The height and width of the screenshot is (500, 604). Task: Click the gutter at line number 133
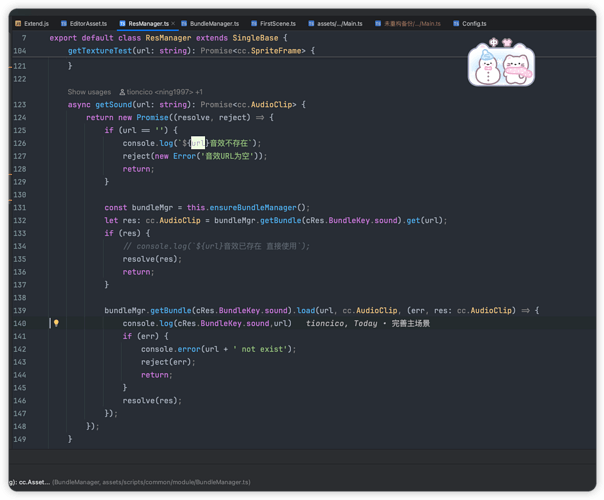20,233
